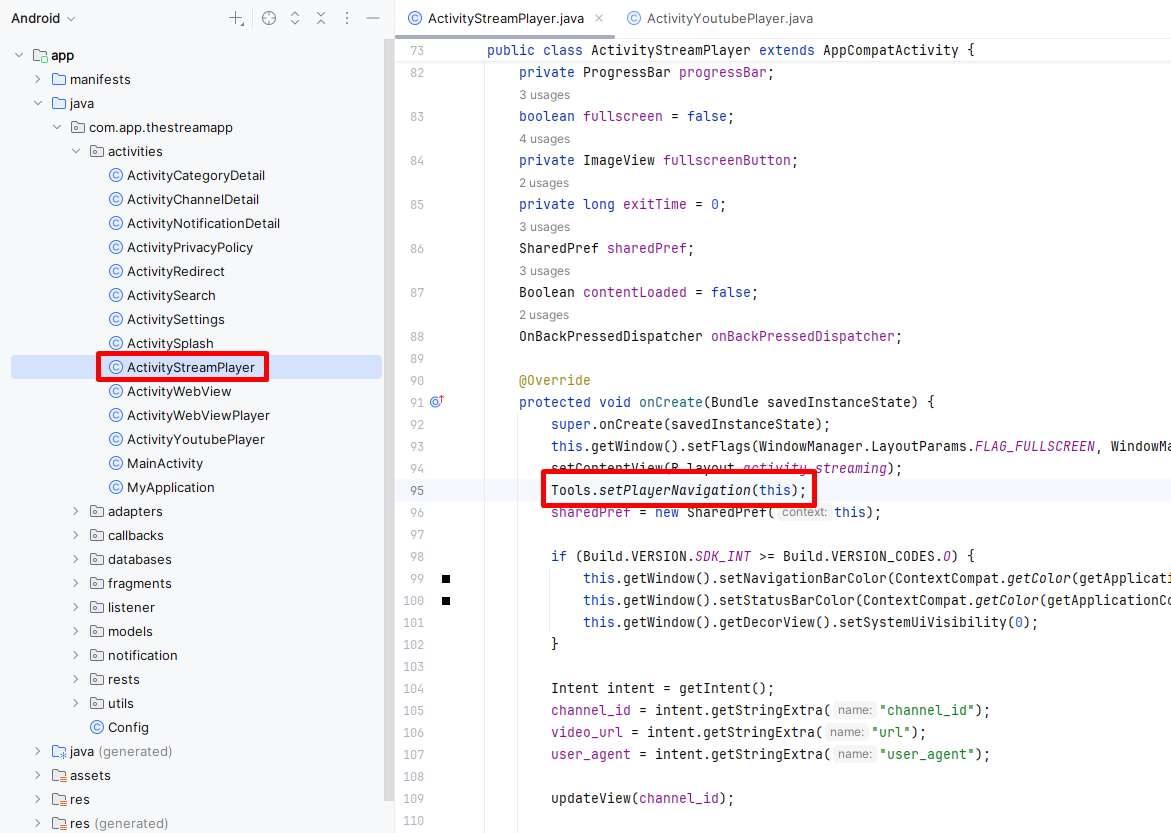1171x833 pixels.
Task: Click the project tree vertical scrollbar
Action: pyautogui.click(x=388, y=418)
